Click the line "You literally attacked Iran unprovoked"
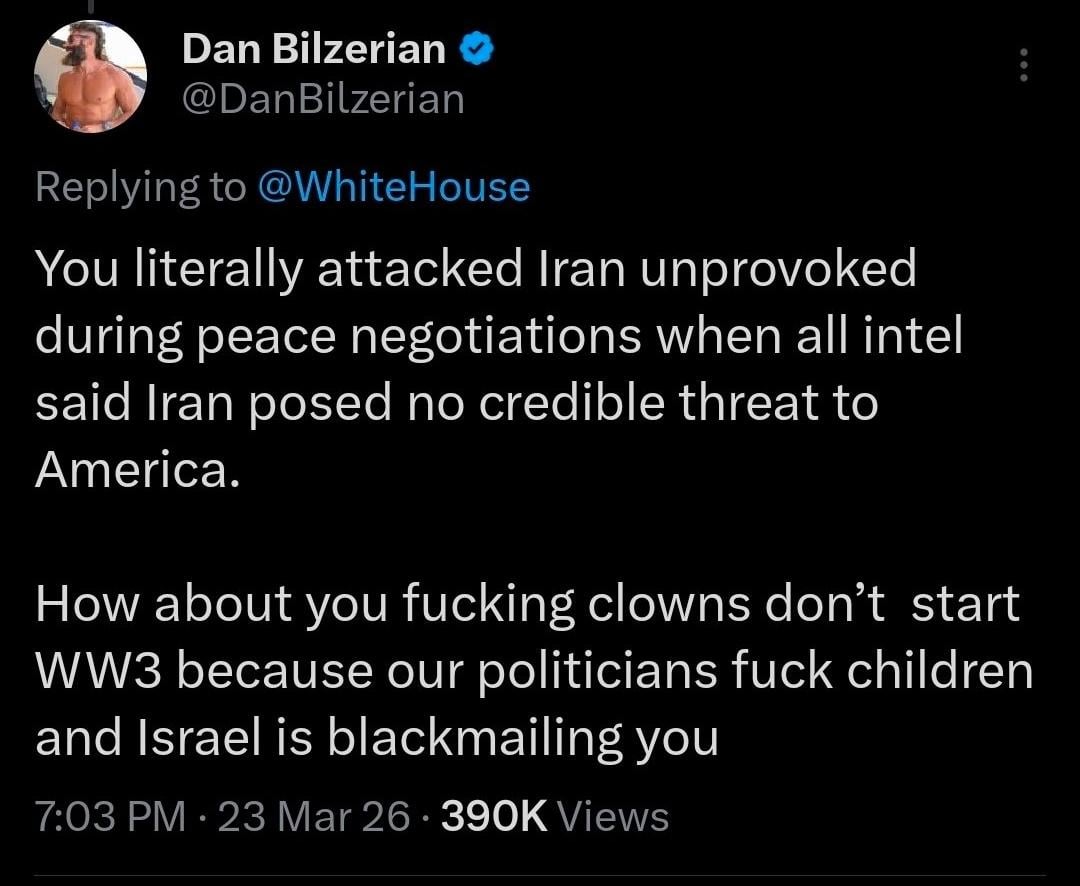This screenshot has width=1080, height=886. tap(475, 268)
